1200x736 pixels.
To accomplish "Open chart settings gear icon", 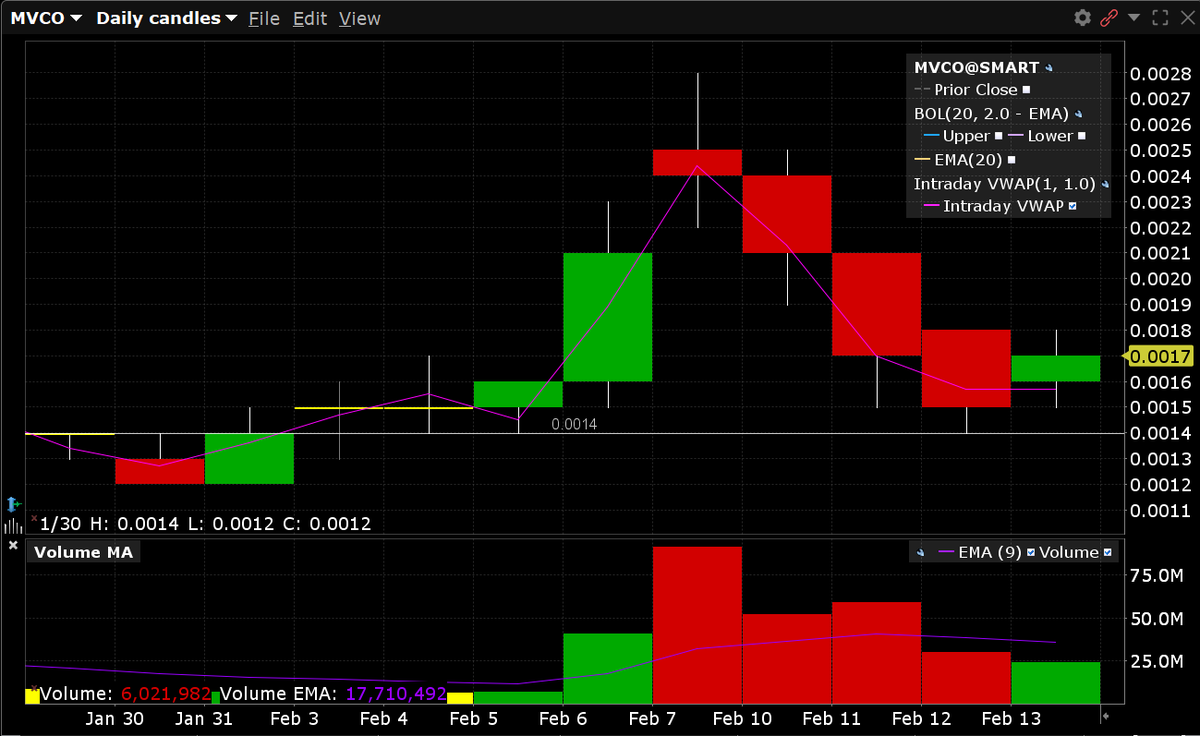I will point(1082,18).
